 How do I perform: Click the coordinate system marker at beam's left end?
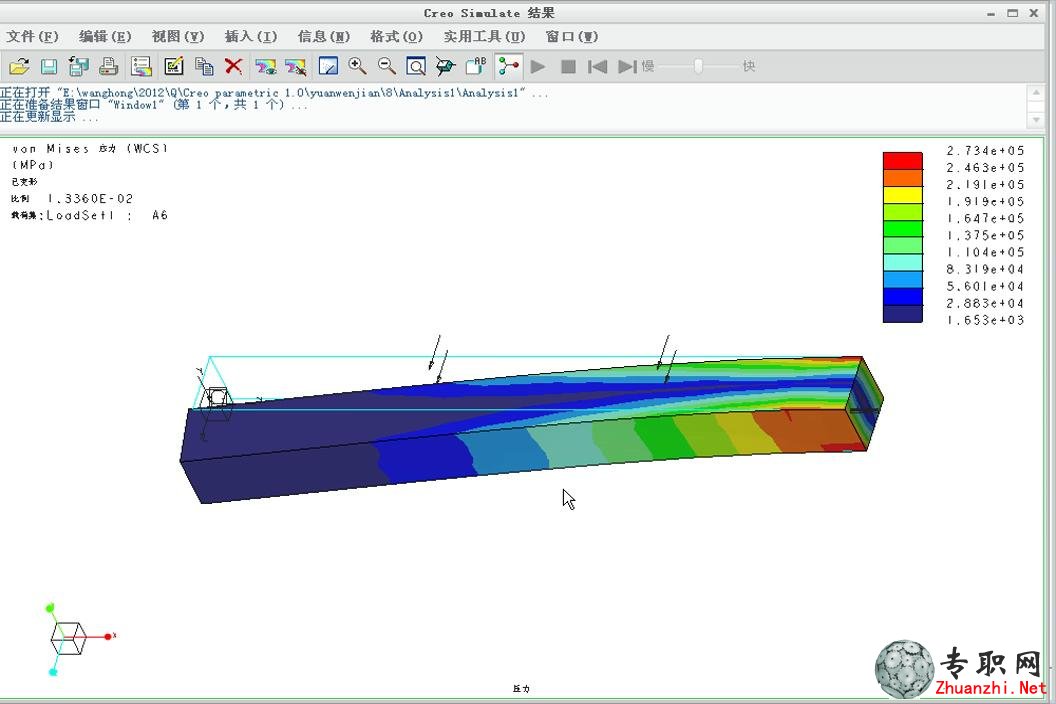(x=216, y=403)
